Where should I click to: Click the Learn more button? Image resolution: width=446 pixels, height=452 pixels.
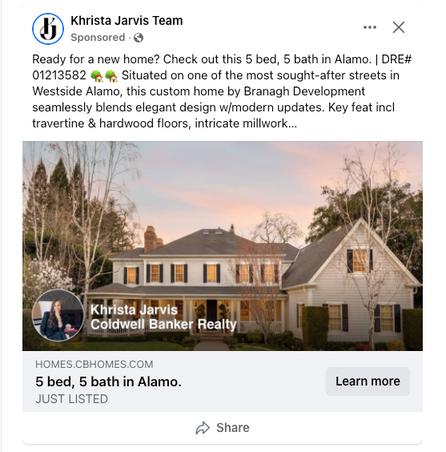(x=368, y=381)
